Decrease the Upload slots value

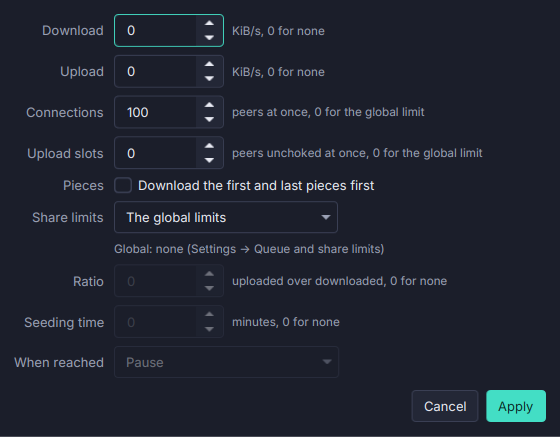pos(209,160)
